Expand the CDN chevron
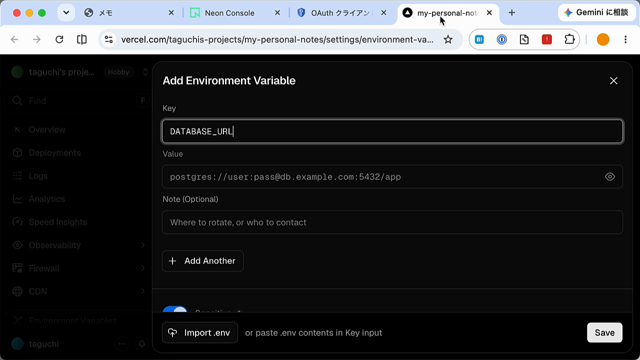The width and height of the screenshot is (640, 360). (143, 291)
